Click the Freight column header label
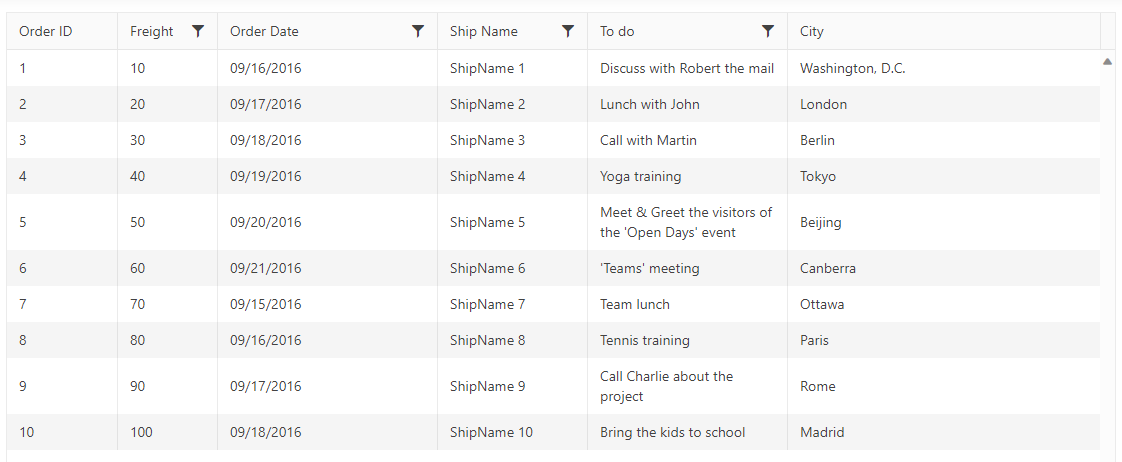1122x462 pixels. pyautogui.click(x=152, y=31)
